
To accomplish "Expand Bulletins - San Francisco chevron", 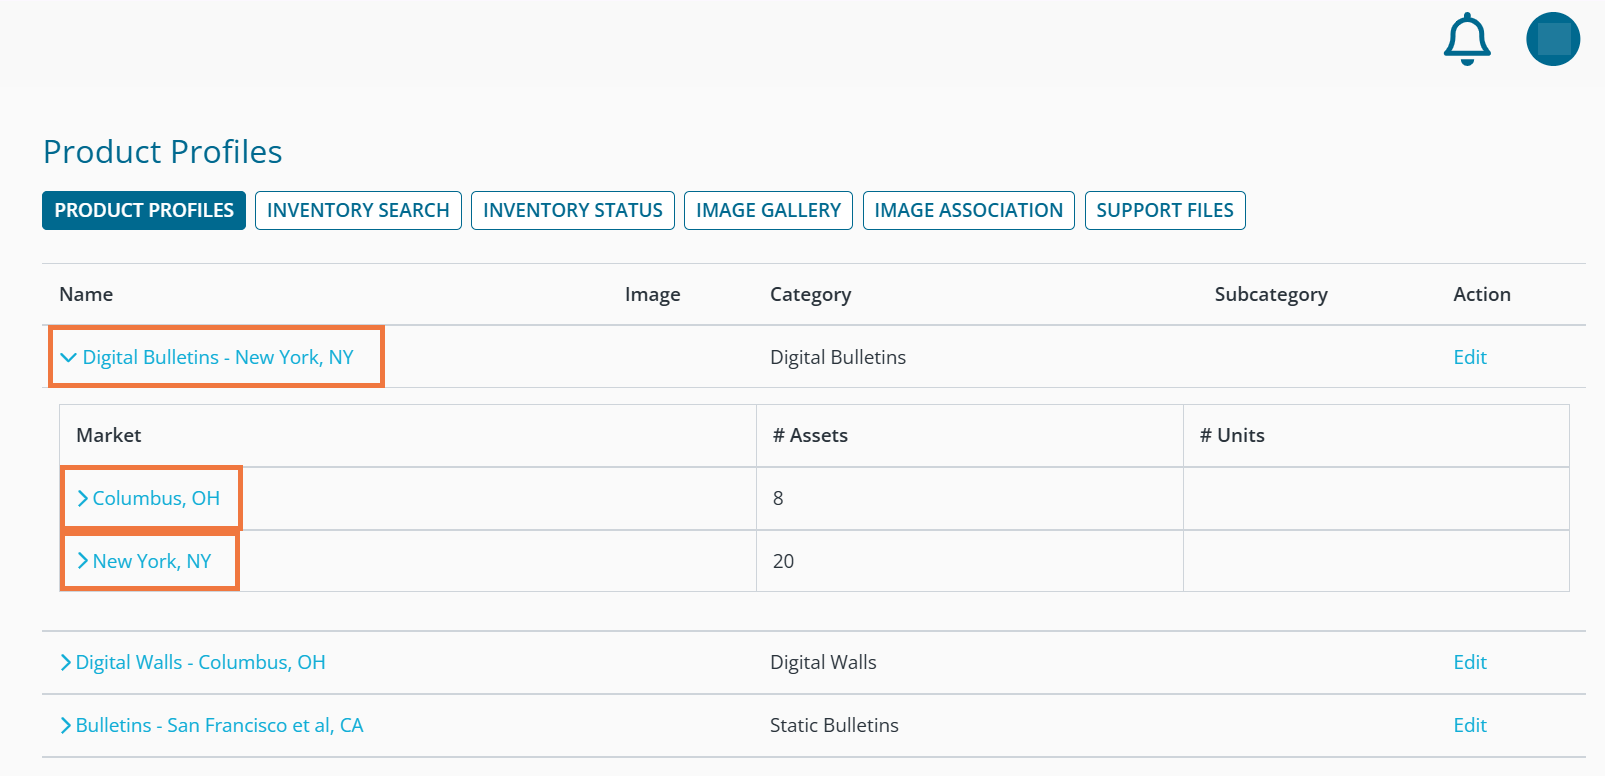I will click(65, 725).
